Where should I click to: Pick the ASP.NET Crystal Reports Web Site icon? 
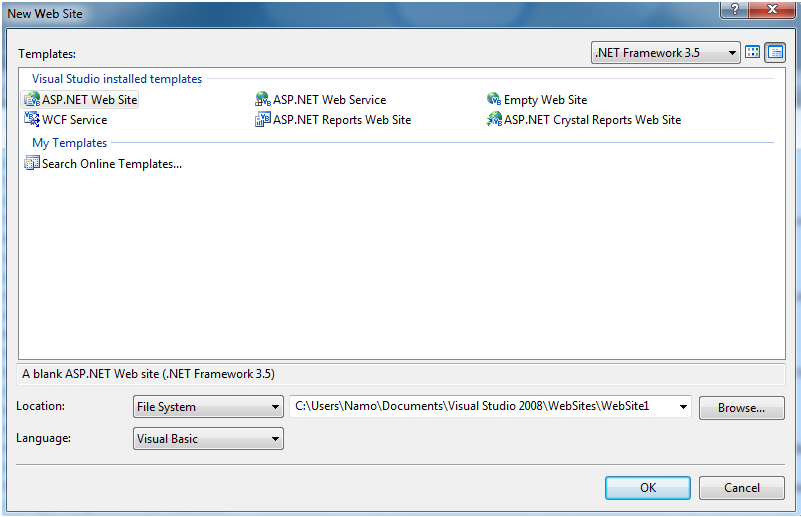point(493,120)
